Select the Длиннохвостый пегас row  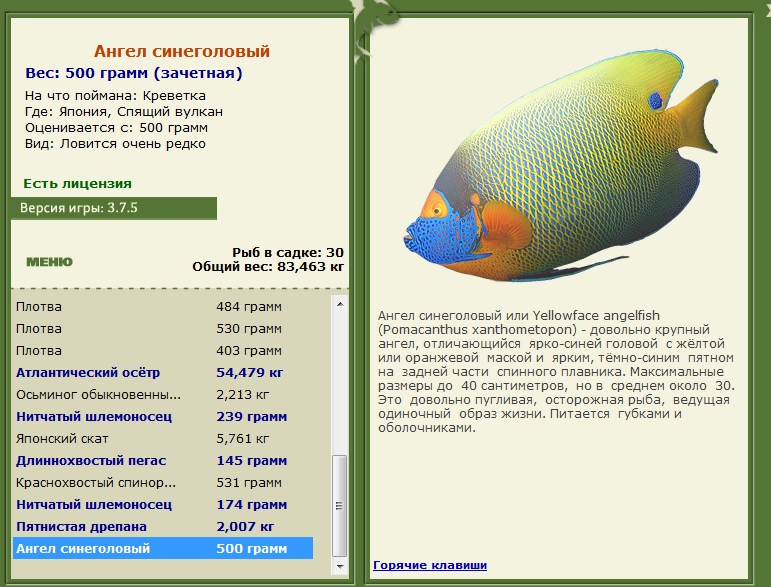163,461
